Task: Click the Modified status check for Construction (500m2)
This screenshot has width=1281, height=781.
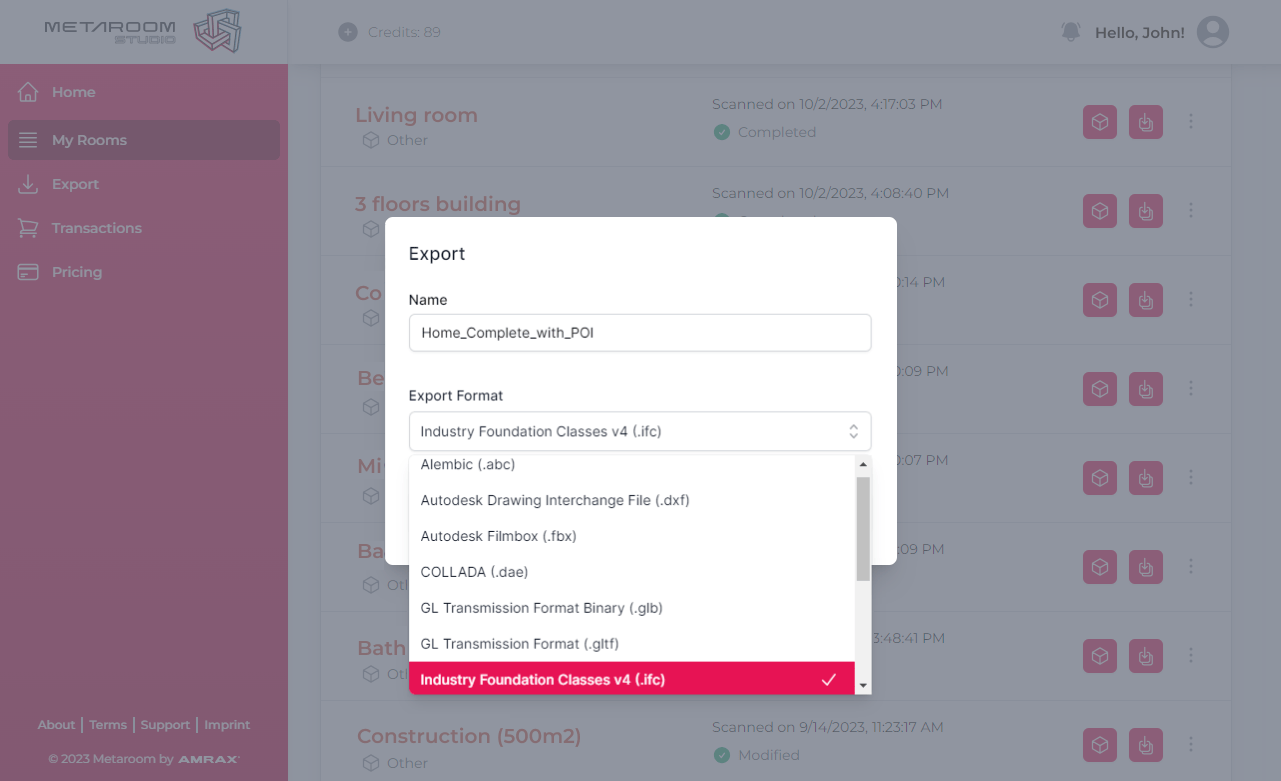Action: coord(721,755)
